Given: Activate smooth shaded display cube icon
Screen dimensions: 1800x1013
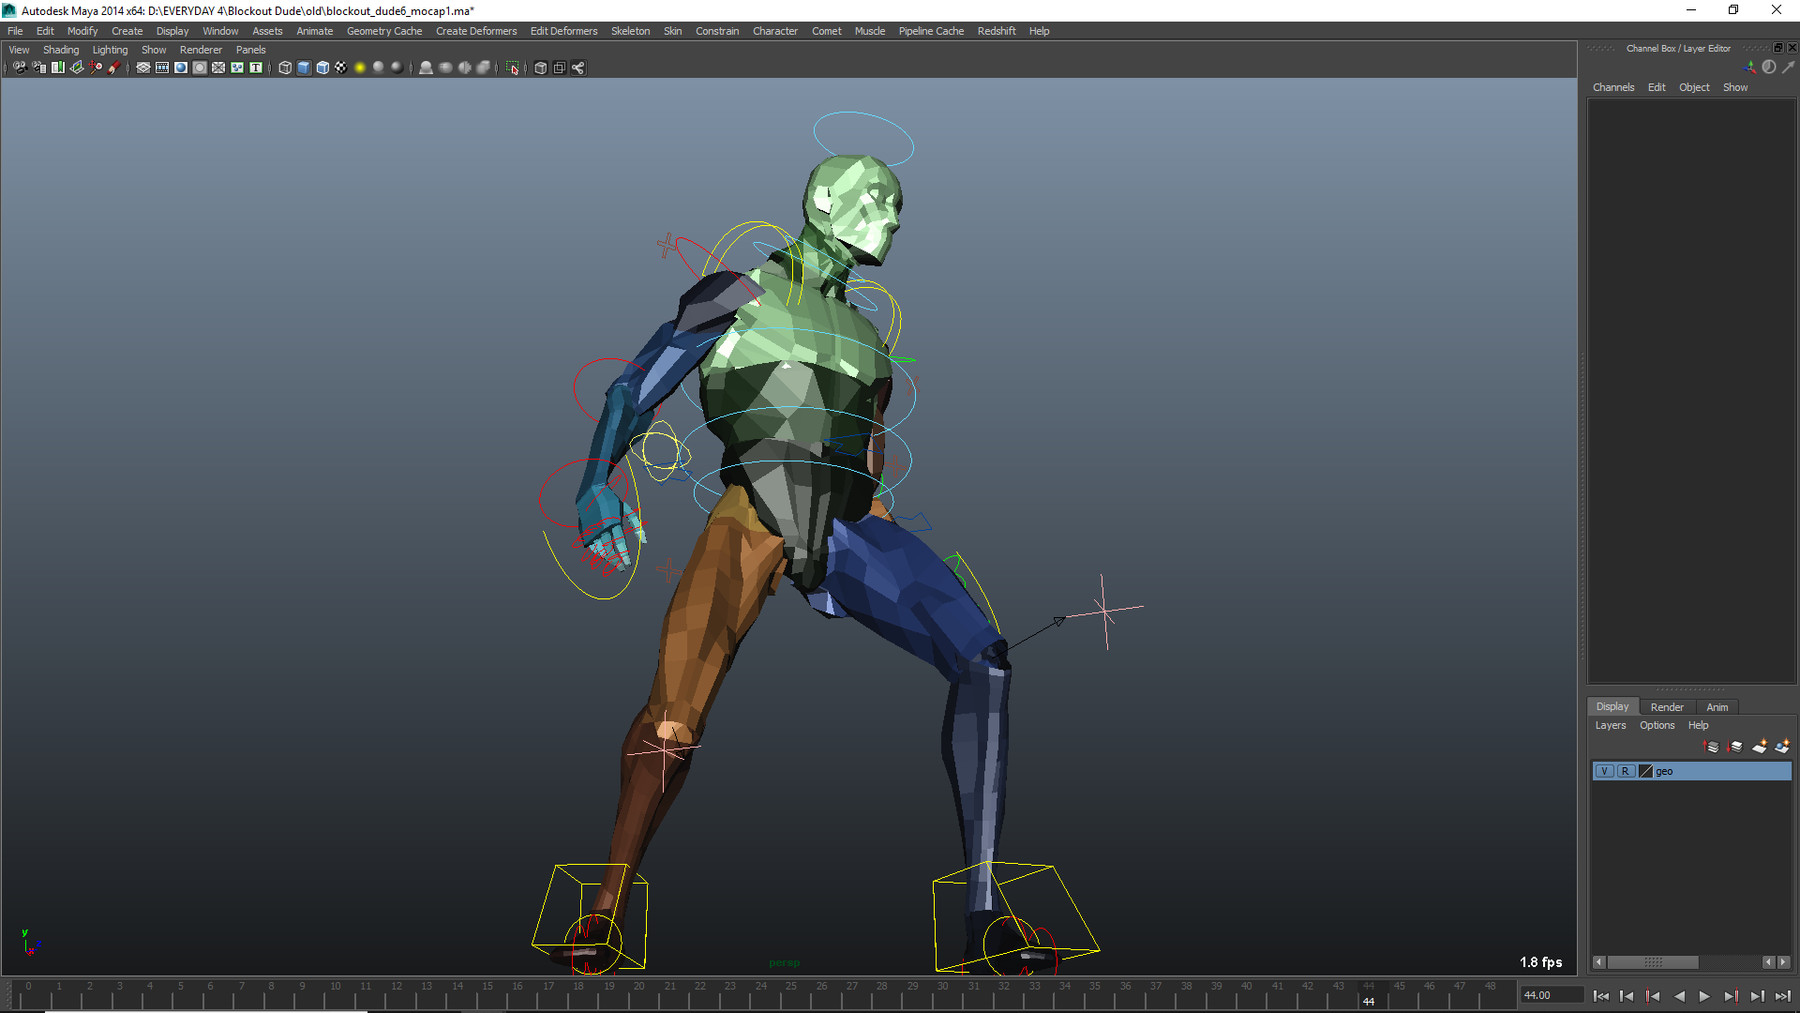Looking at the screenshot, I should tap(304, 68).
